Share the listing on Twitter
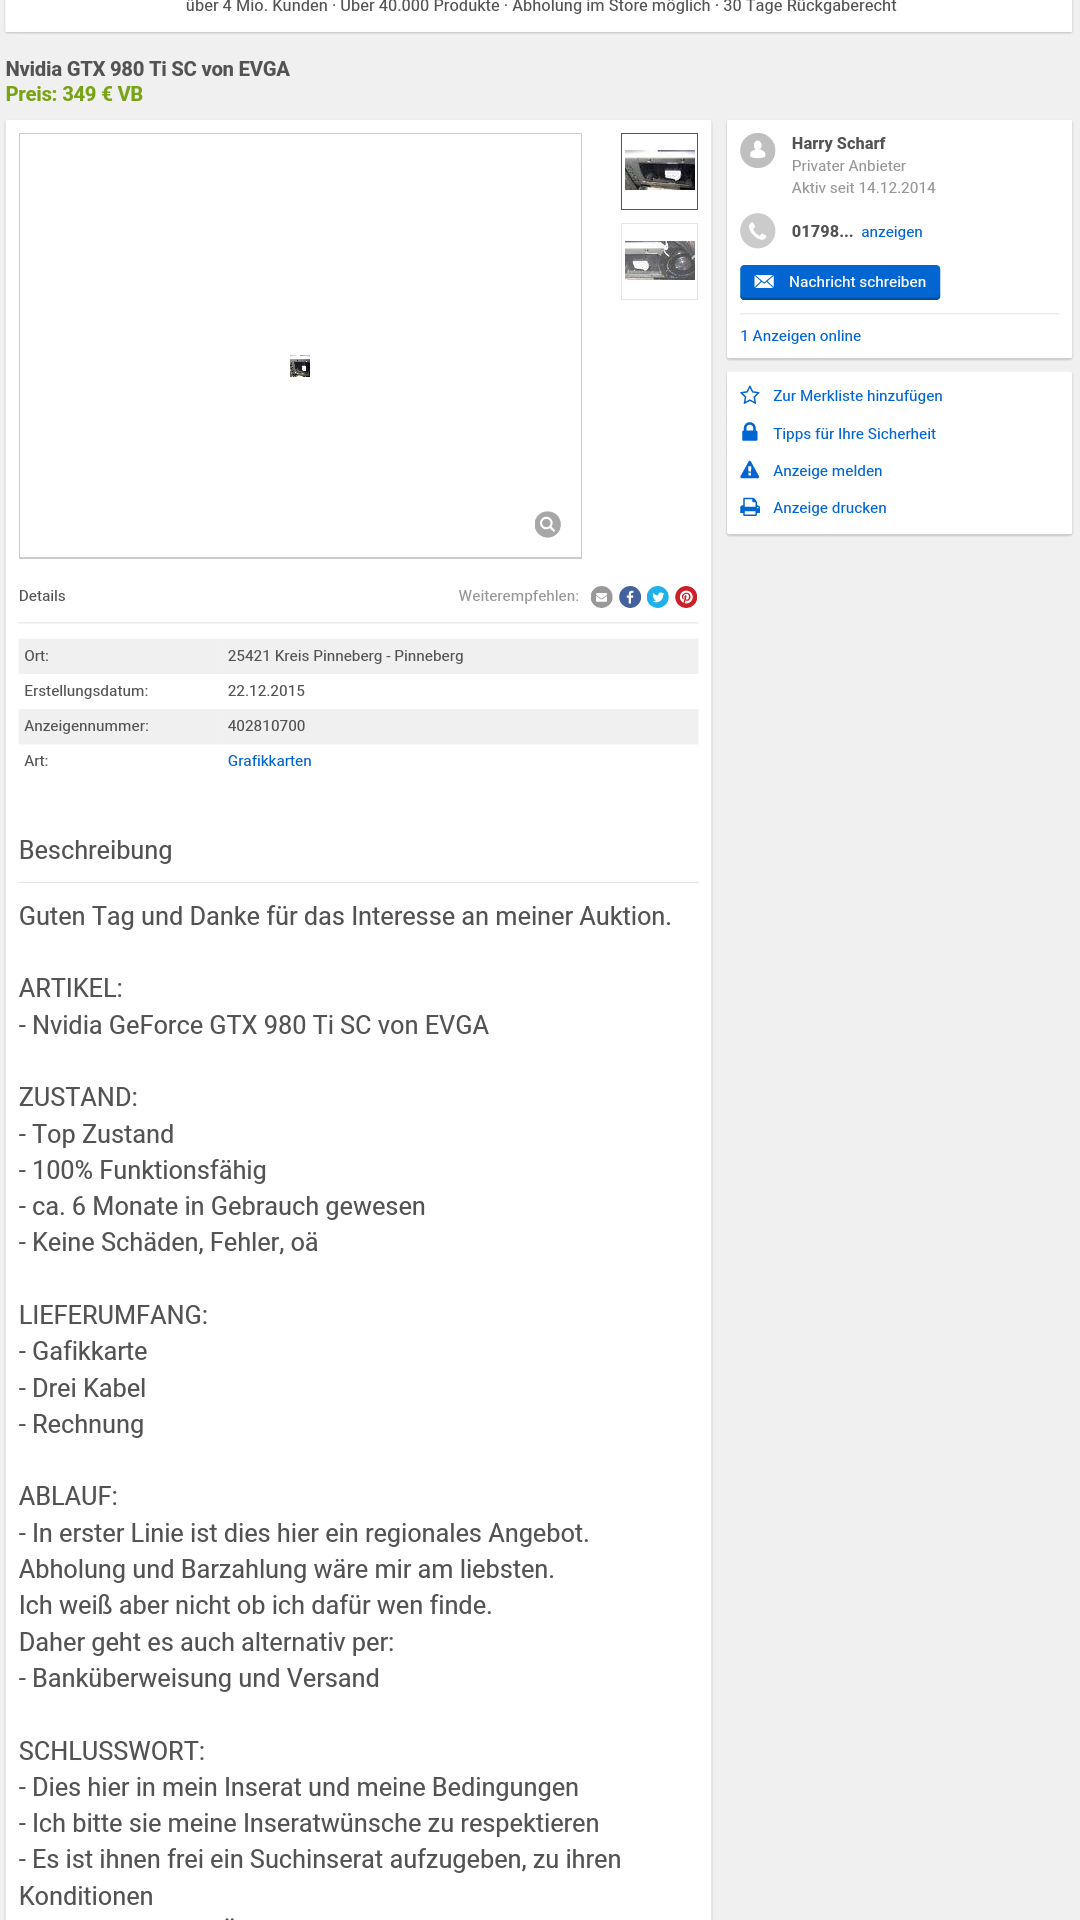The image size is (1080, 1920). (x=658, y=597)
